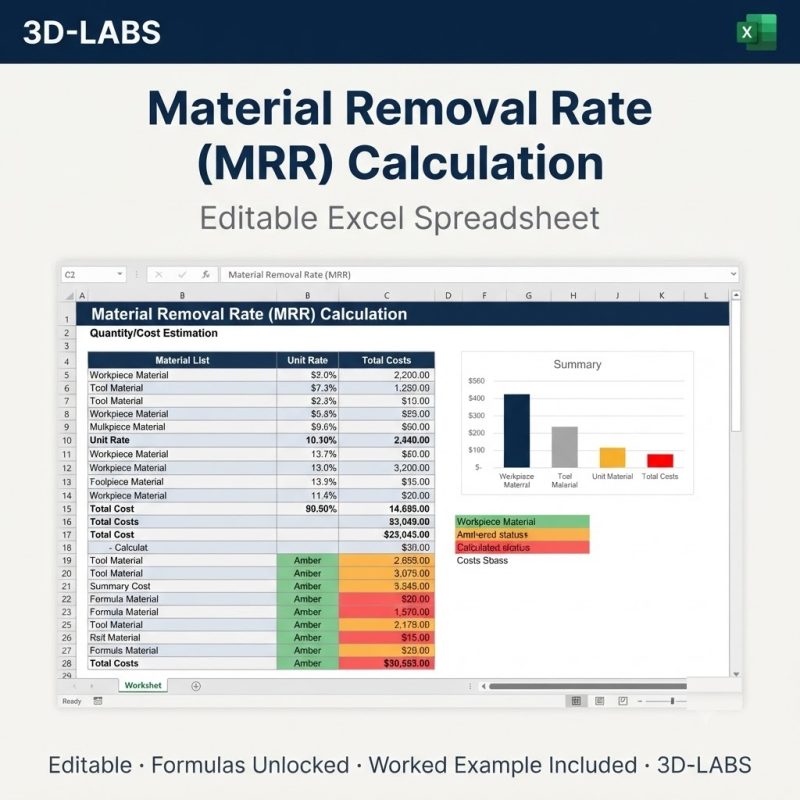This screenshot has height=800, width=800.
Task: Click the Select All corner triangle
Action: tap(69, 296)
